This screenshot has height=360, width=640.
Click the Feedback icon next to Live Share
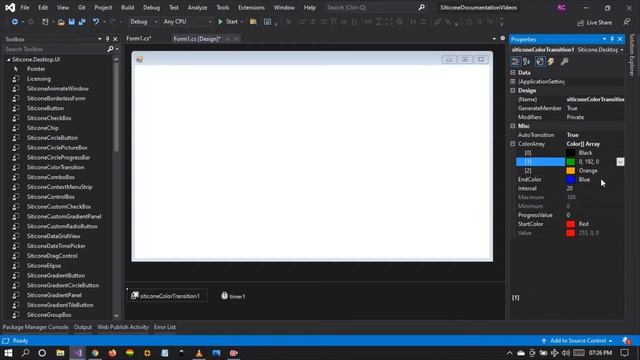[627, 22]
